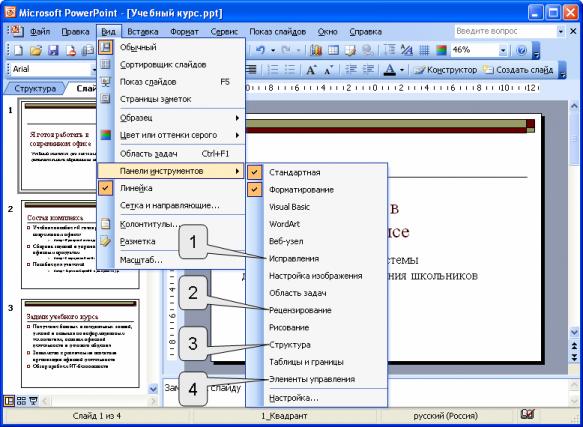
Task: Click the font color icon
Action: [x=389, y=70]
